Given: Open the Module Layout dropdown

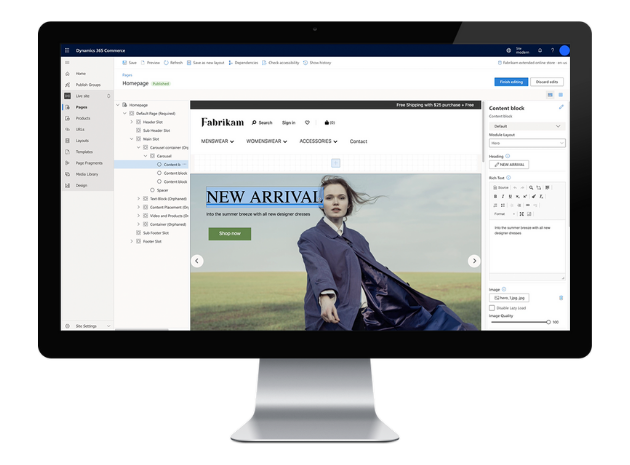Looking at the screenshot, I should coord(527,143).
